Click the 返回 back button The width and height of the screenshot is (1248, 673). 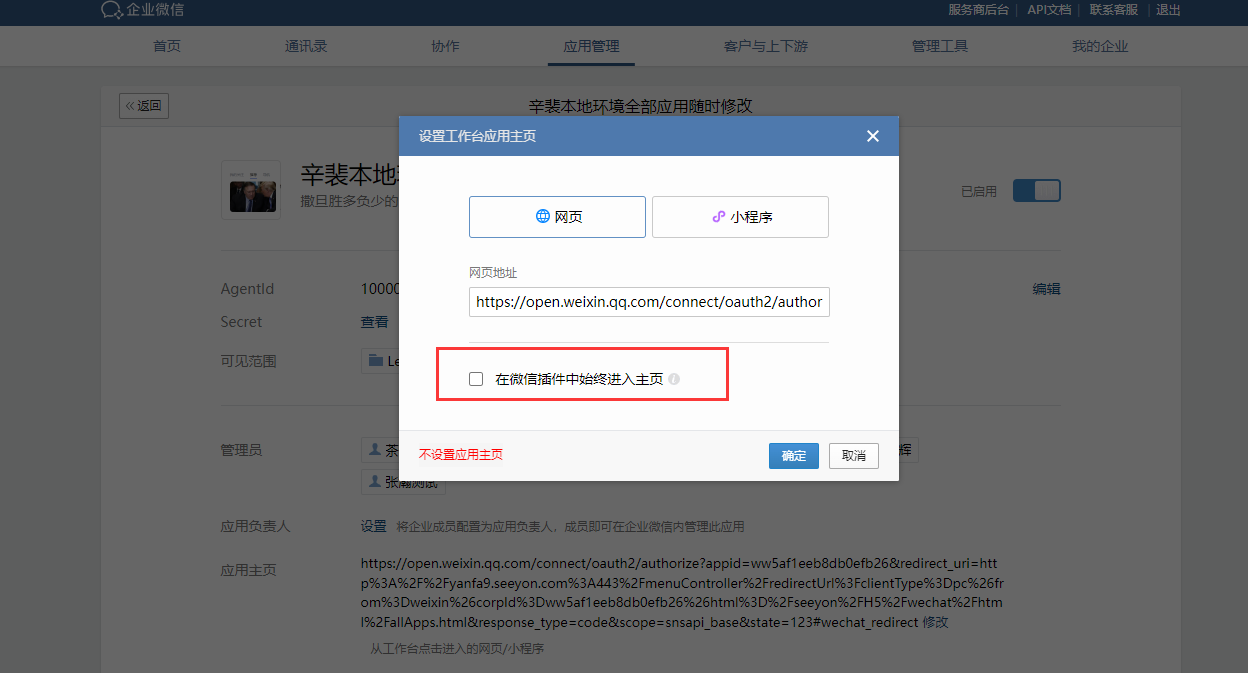tap(144, 105)
